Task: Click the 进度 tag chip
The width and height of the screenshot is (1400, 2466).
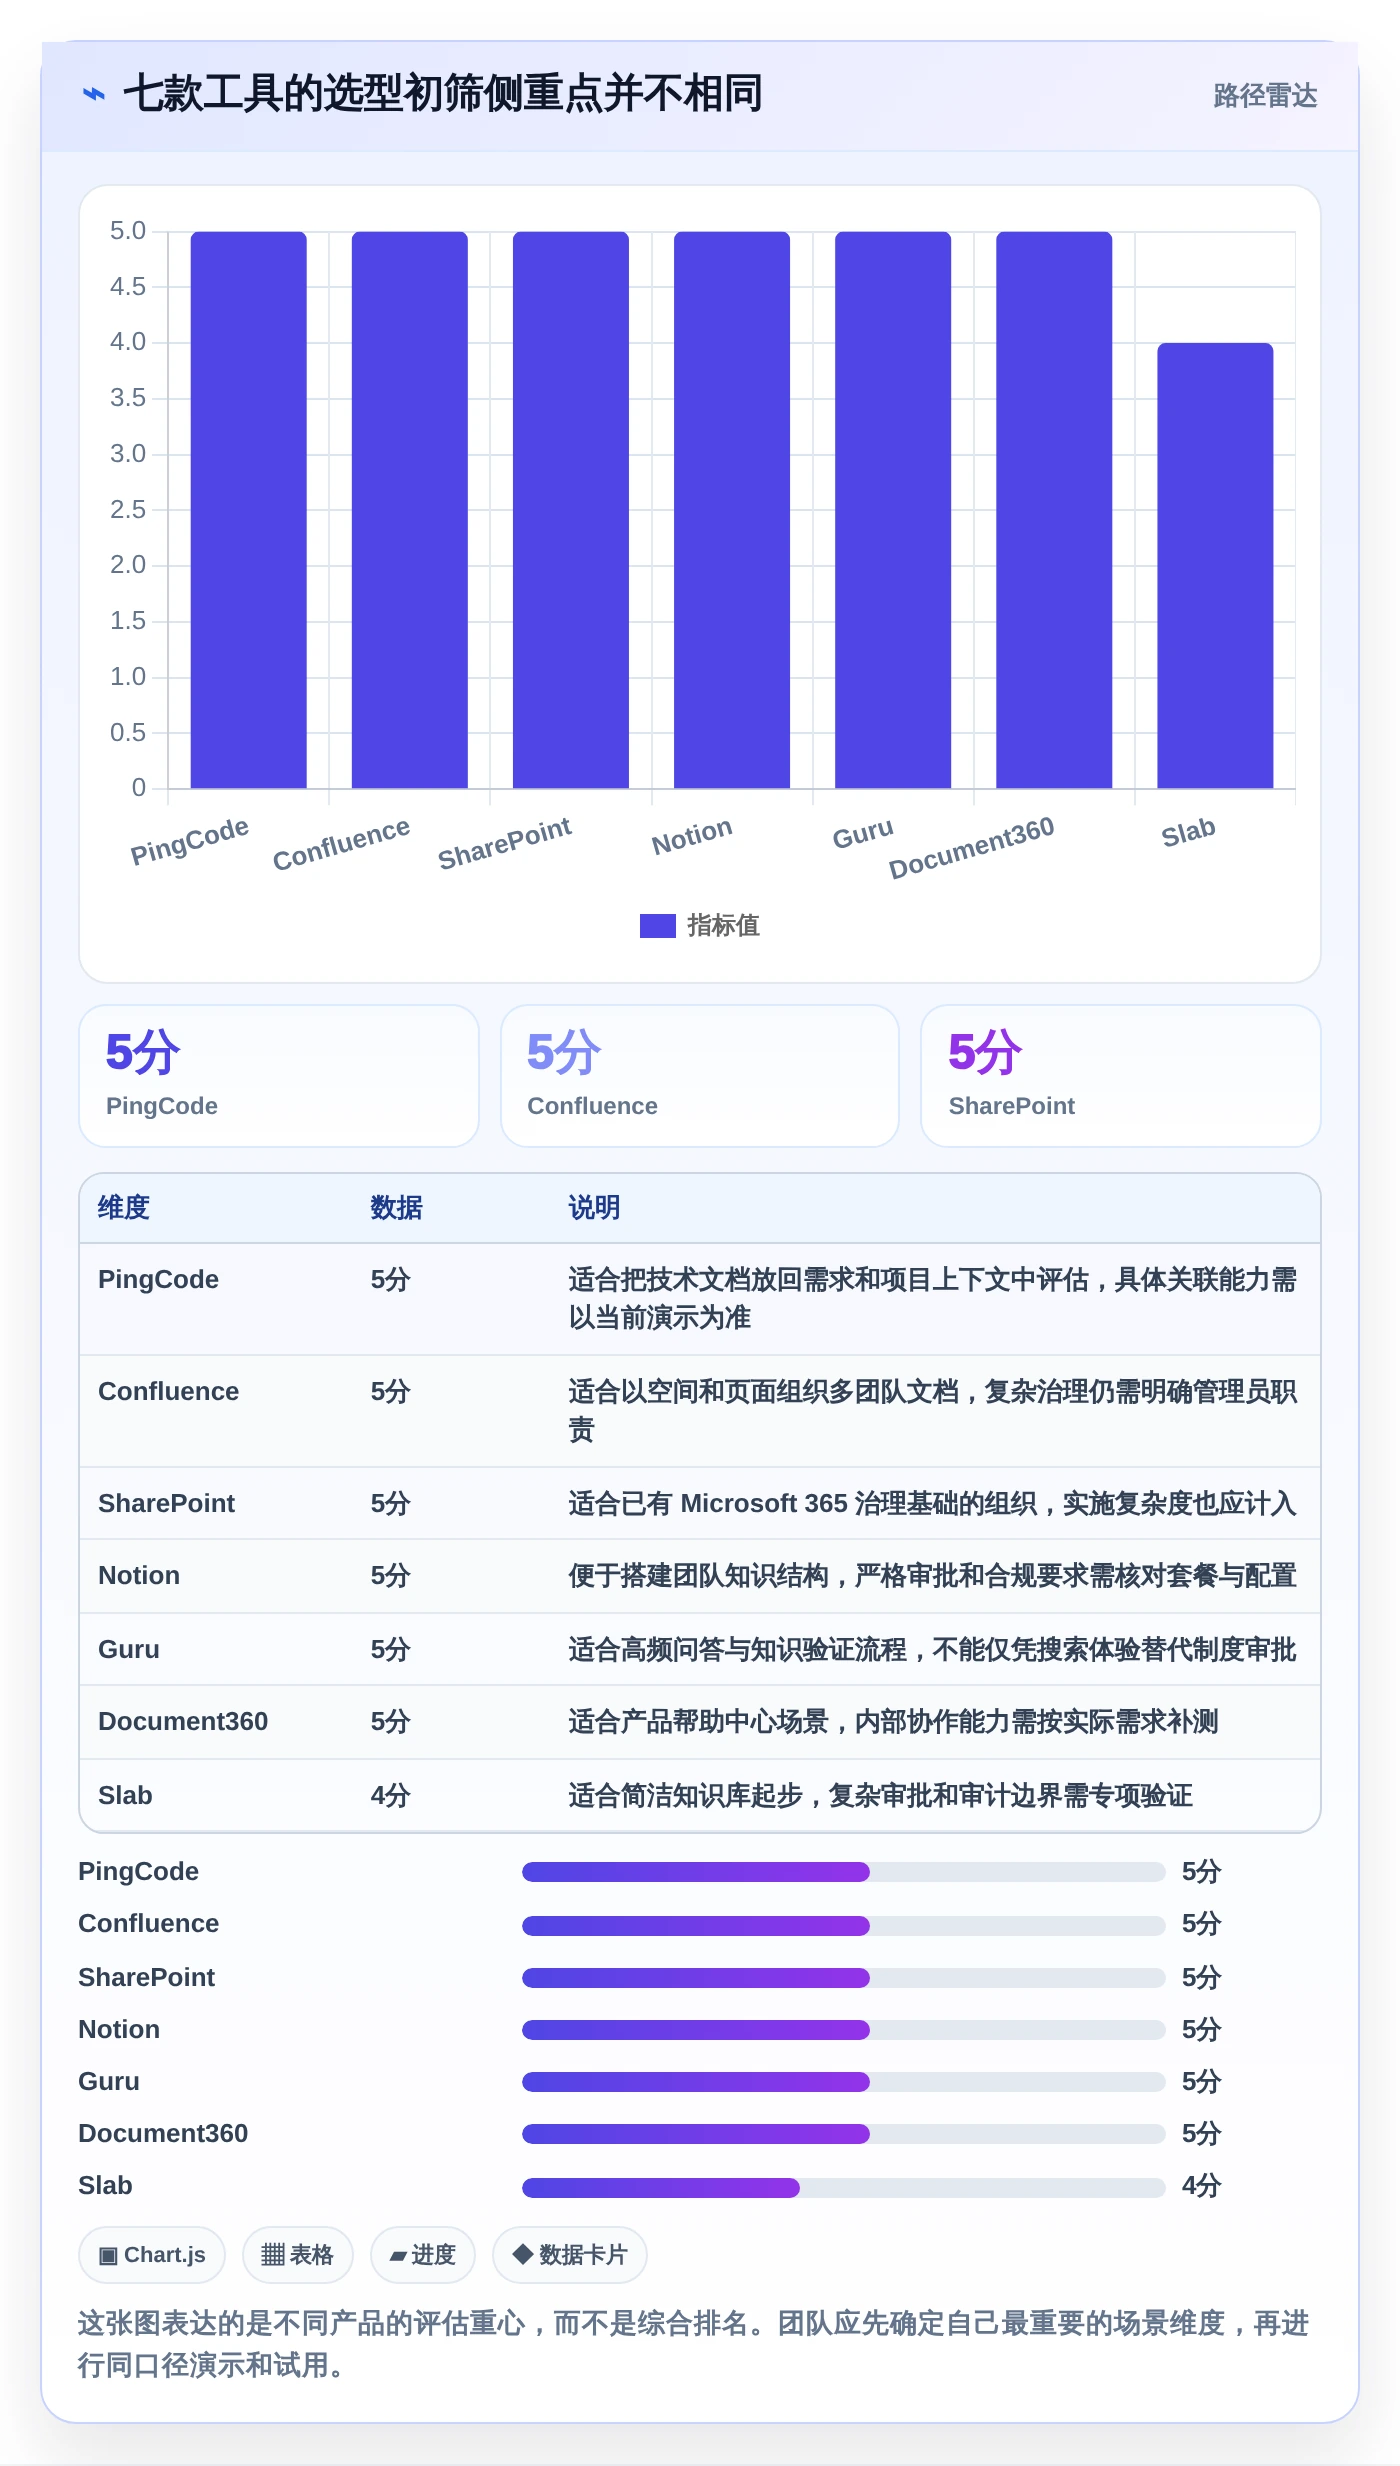Action: (422, 2255)
